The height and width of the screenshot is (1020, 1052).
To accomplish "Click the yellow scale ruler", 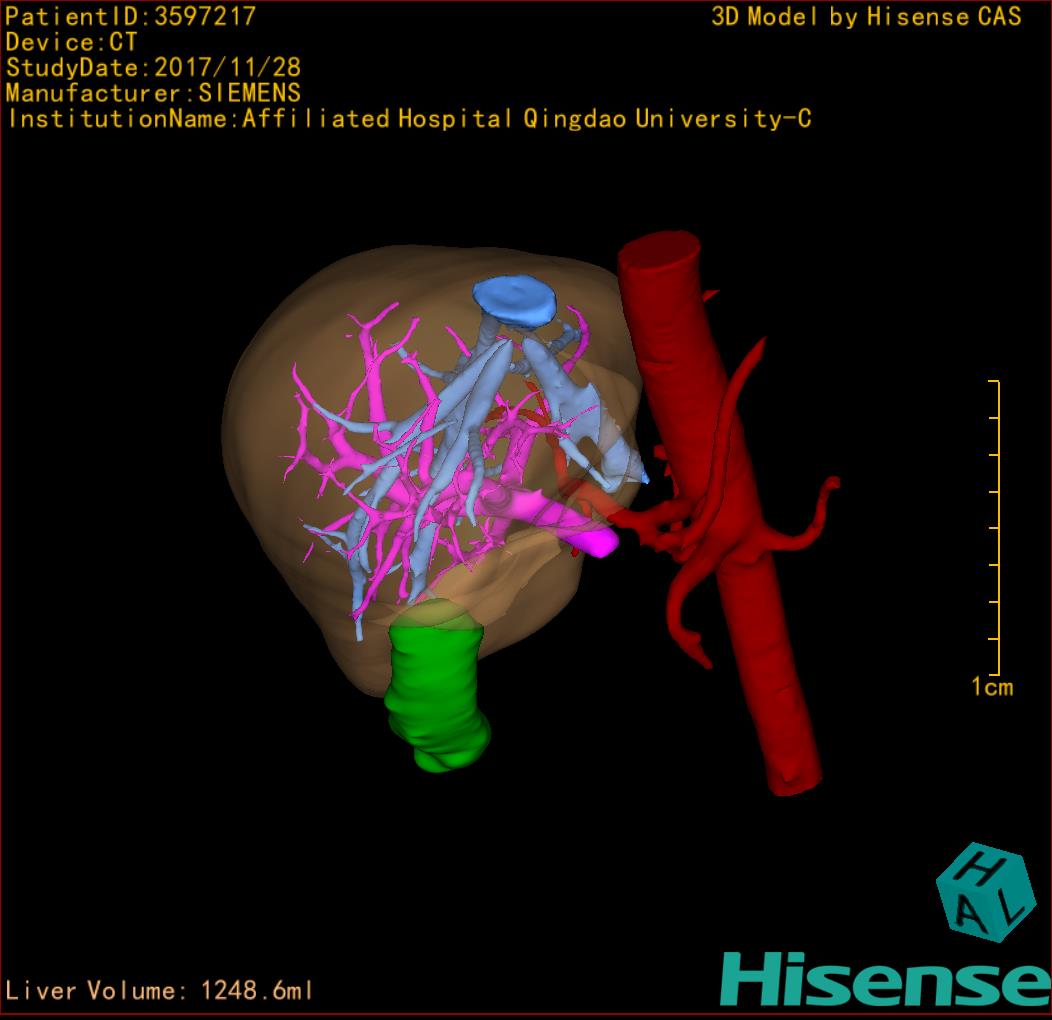I will 994,527.
